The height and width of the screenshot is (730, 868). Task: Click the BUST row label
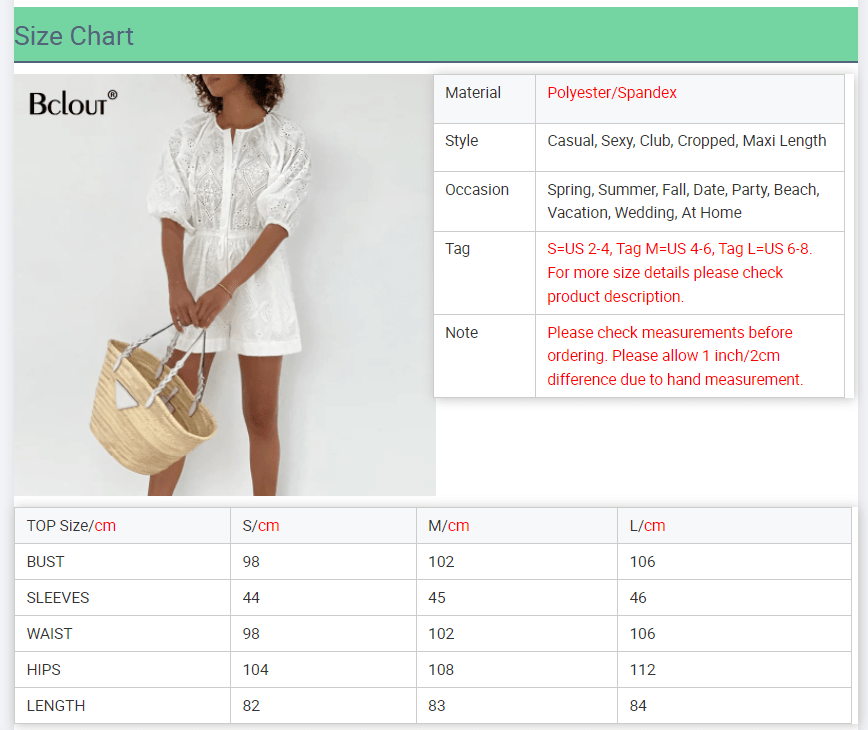[x=42, y=561]
